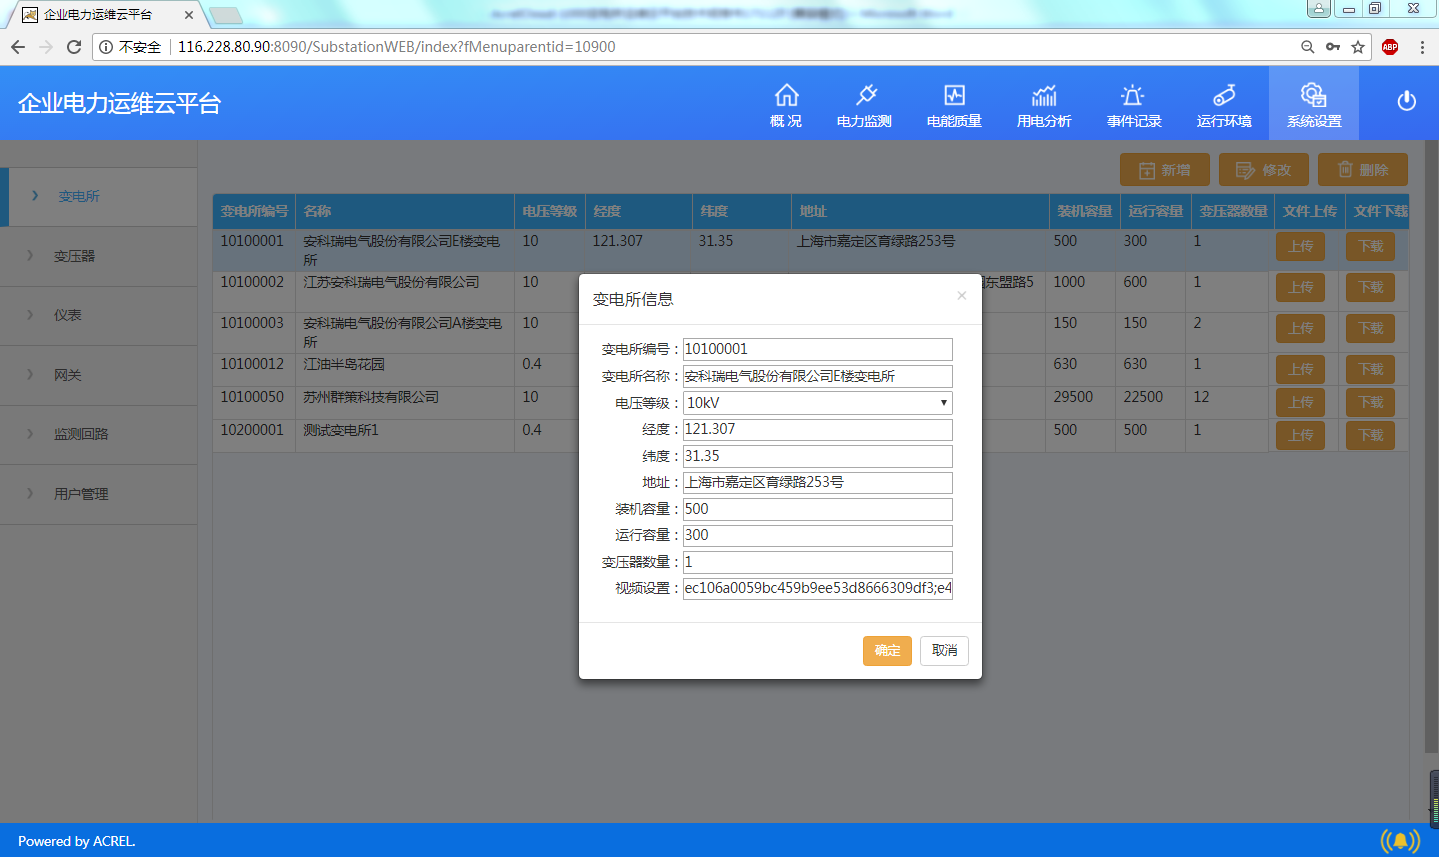
Task: Select the 系统设置 menu tab
Action: point(1314,104)
